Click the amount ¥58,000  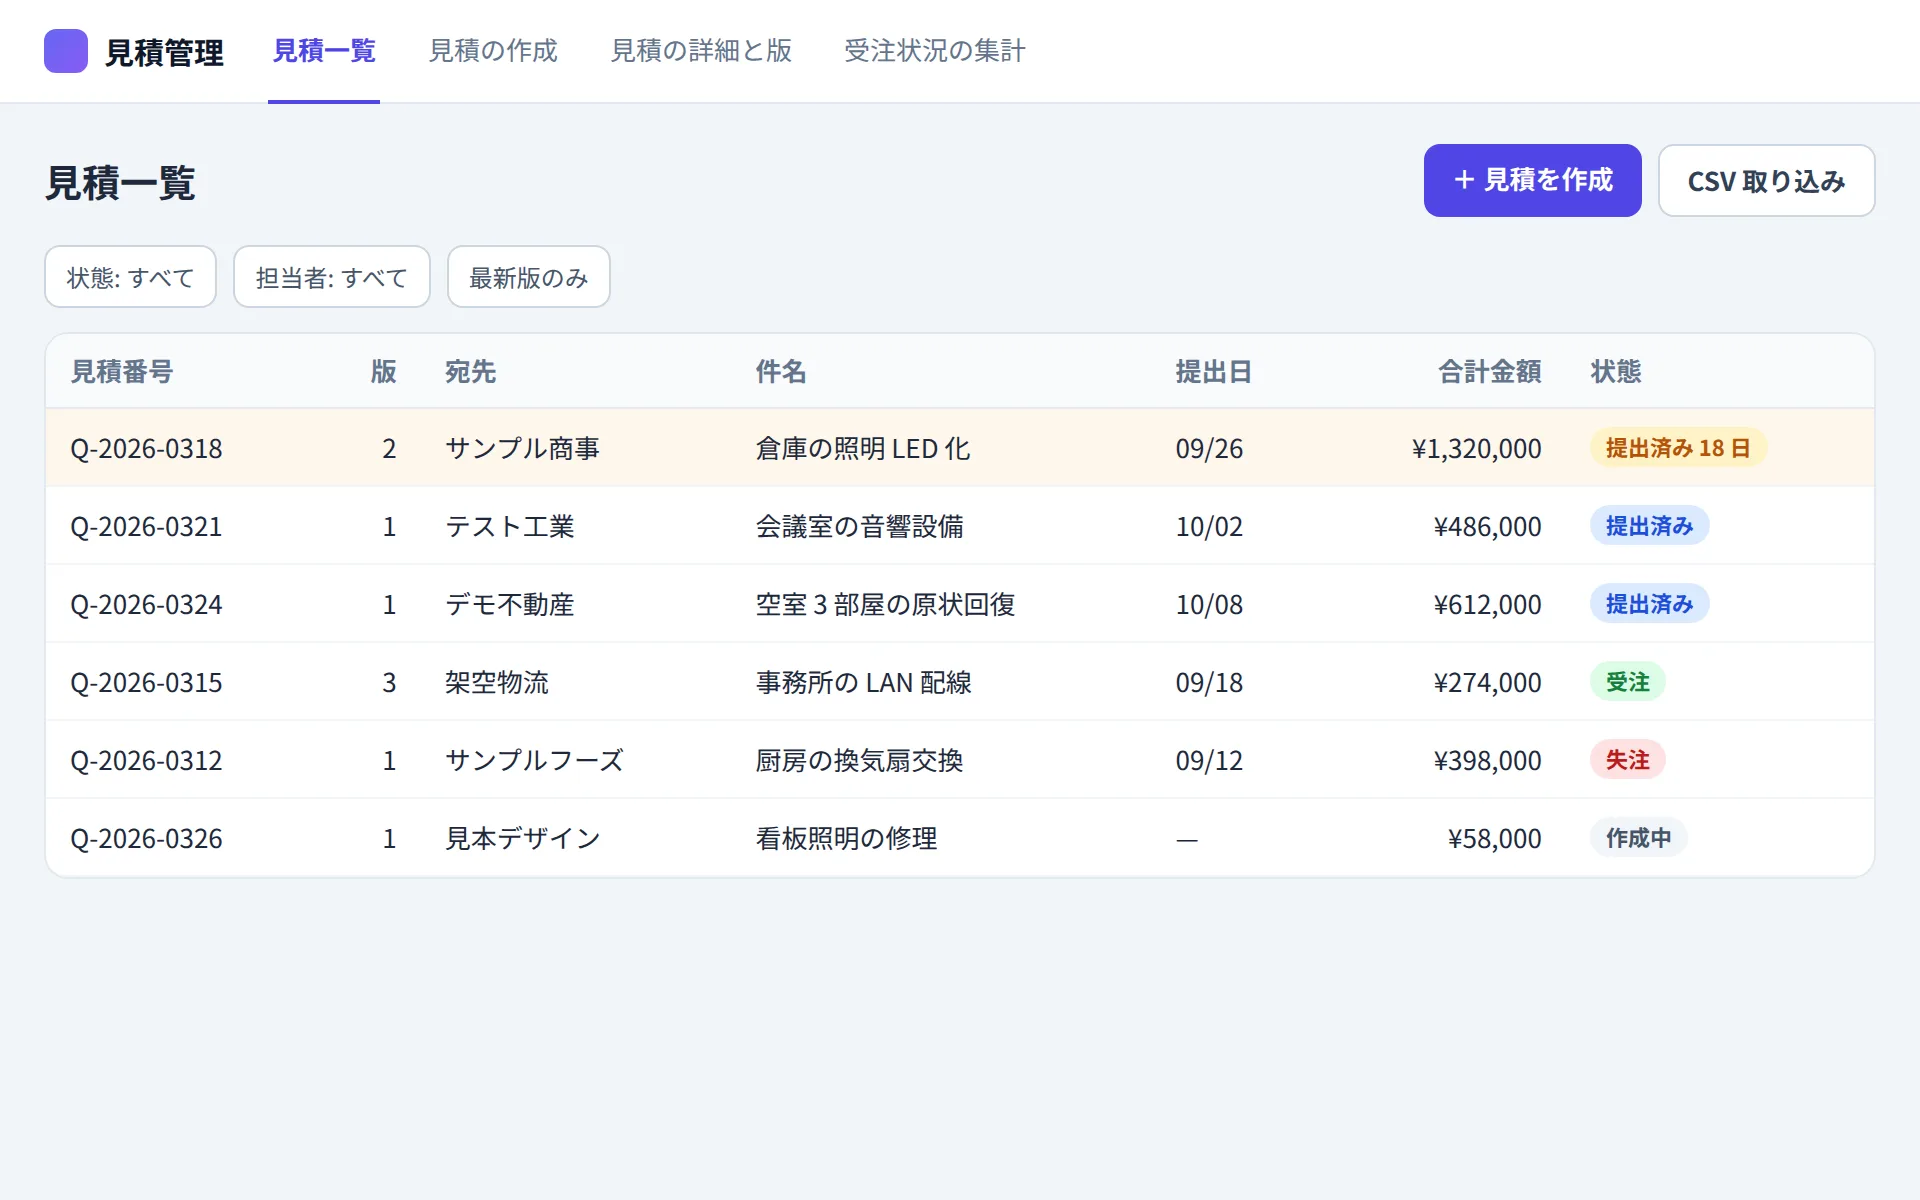coord(1494,838)
